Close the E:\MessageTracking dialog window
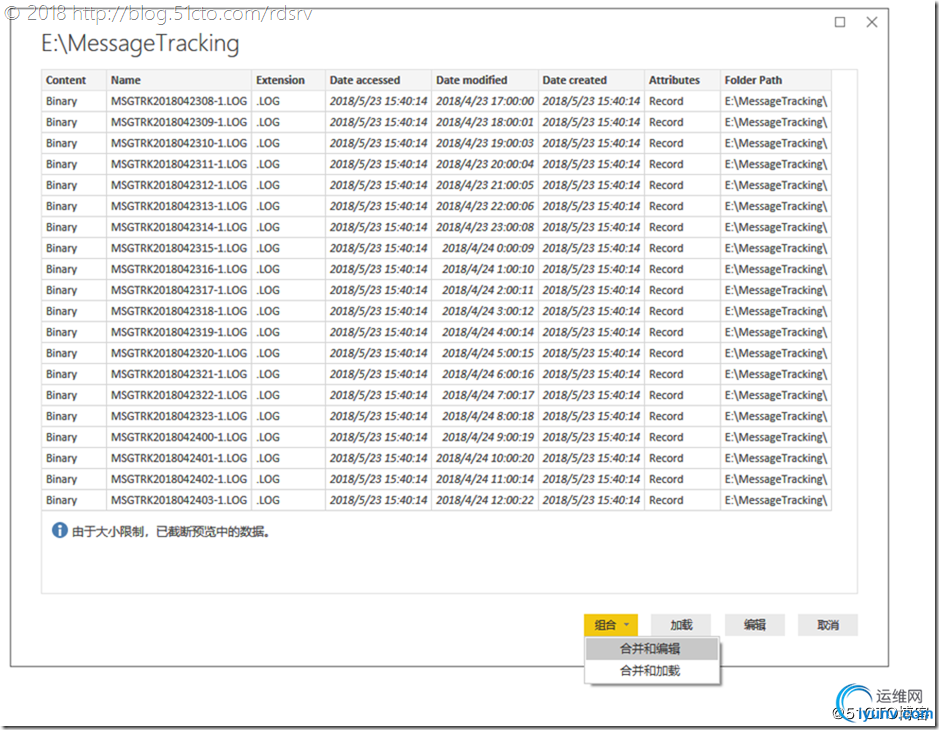 click(872, 22)
